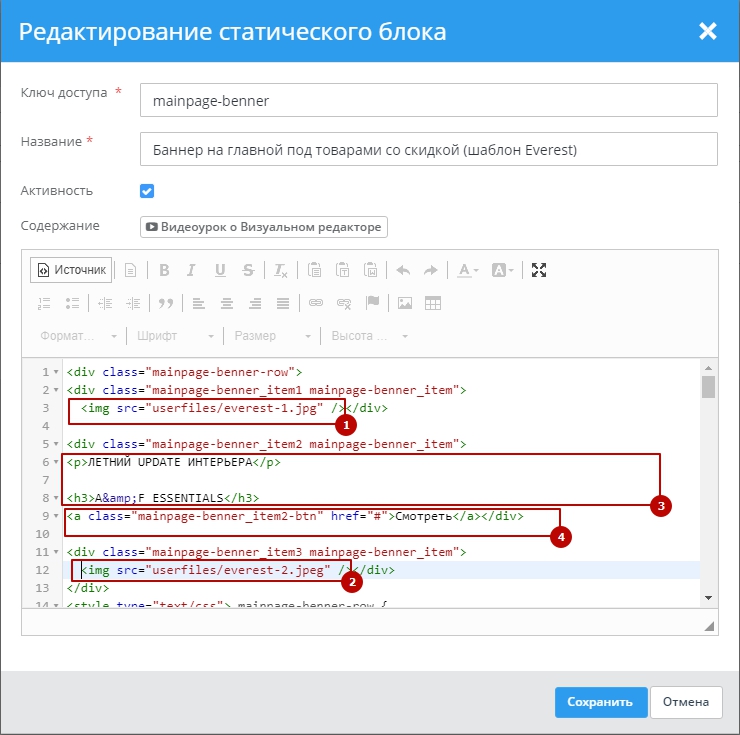Open the Видеоурок о Визуальном редакторе link
This screenshot has width=740, height=735.
click(x=263, y=227)
